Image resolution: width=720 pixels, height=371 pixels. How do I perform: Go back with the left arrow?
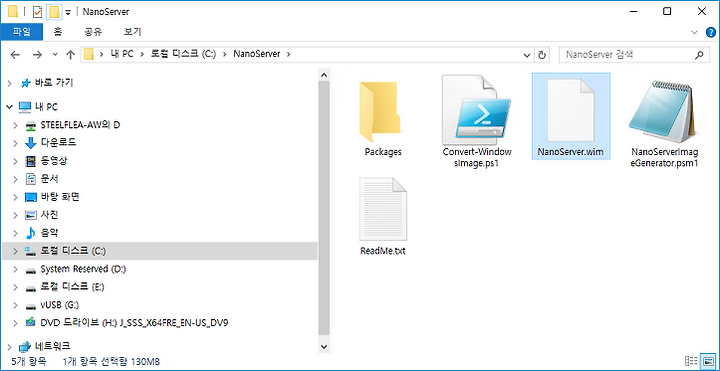(15, 55)
